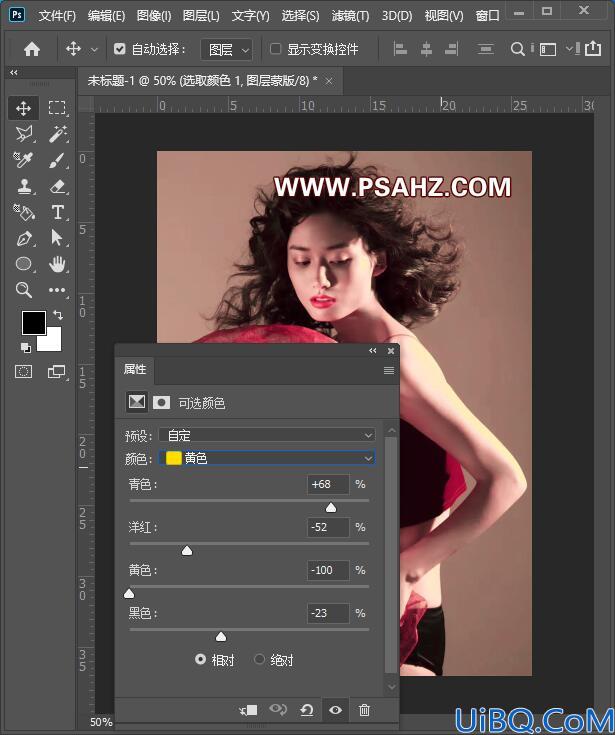This screenshot has width=615, height=735.
Task: Open the File menu
Action: 57,16
